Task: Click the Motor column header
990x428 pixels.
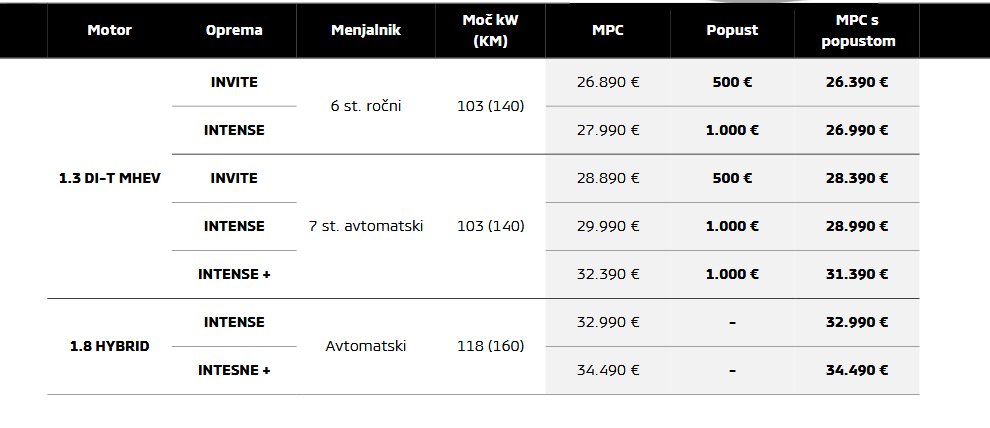Action: pos(110,30)
